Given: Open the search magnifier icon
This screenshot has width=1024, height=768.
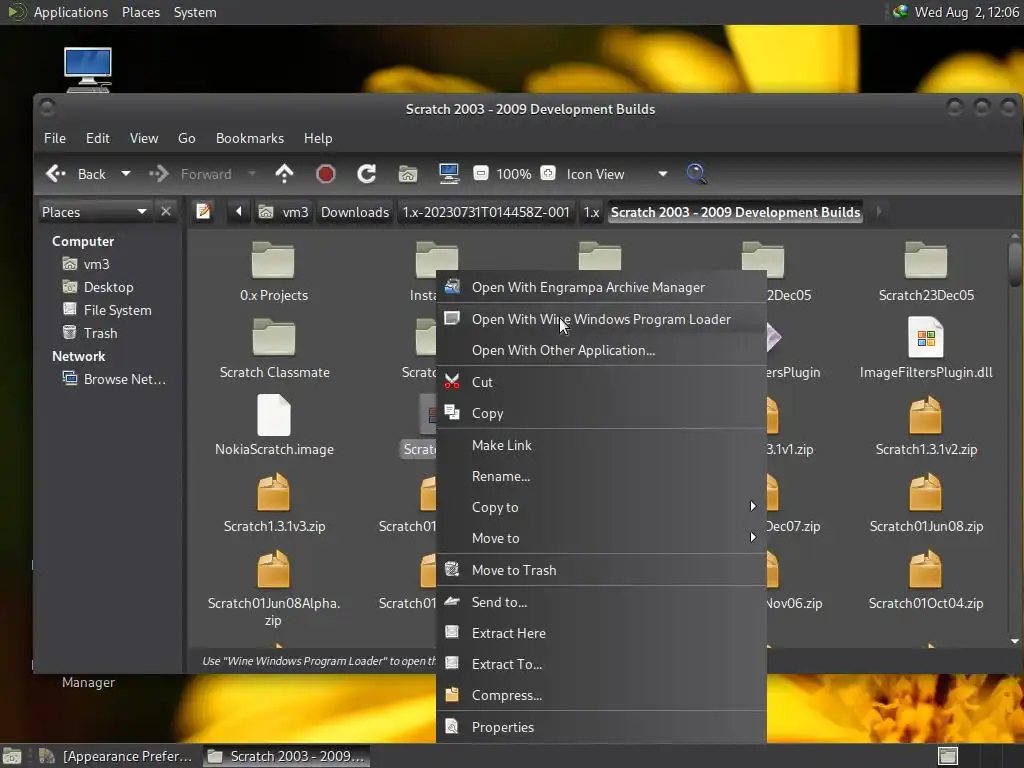Looking at the screenshot, I should tap(696, 174).
